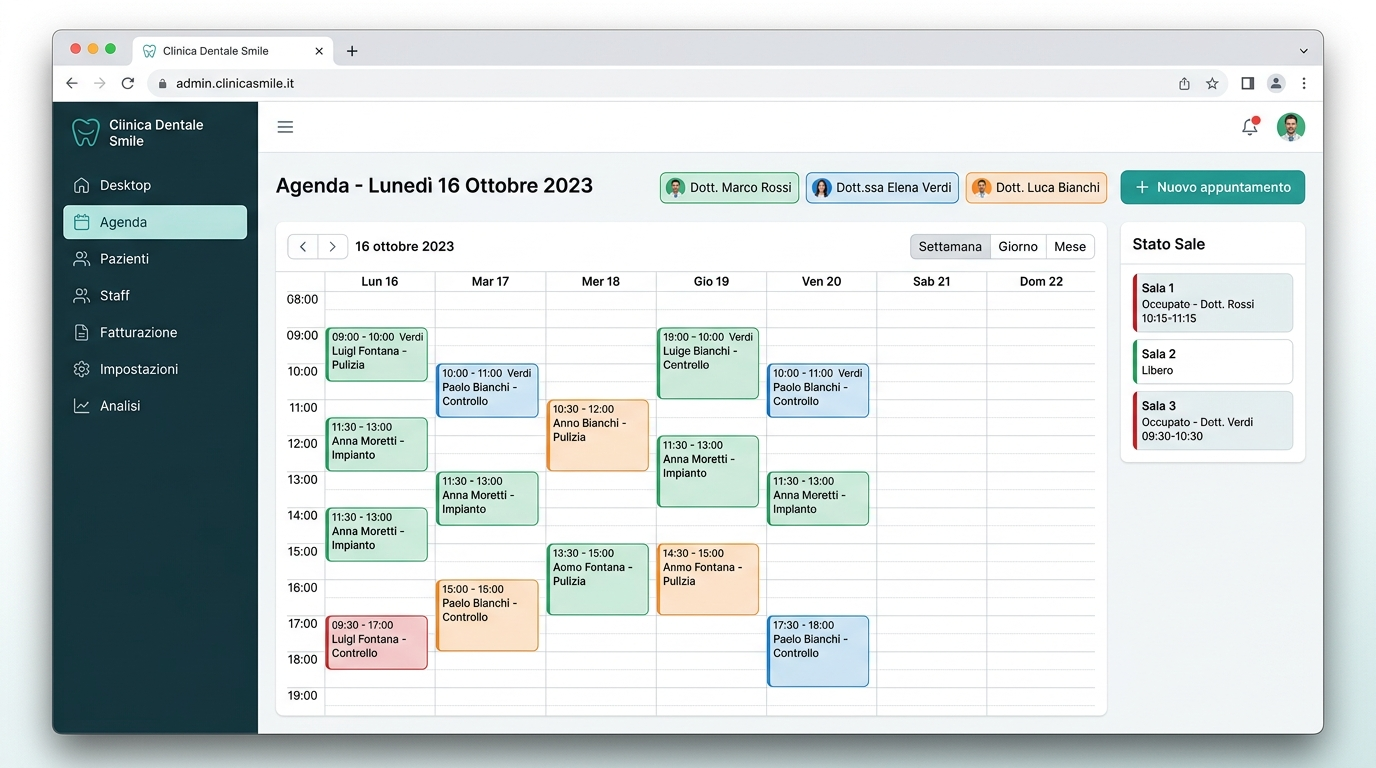Click the Clinica Dentale Smile tooth logo

[86, 133]
